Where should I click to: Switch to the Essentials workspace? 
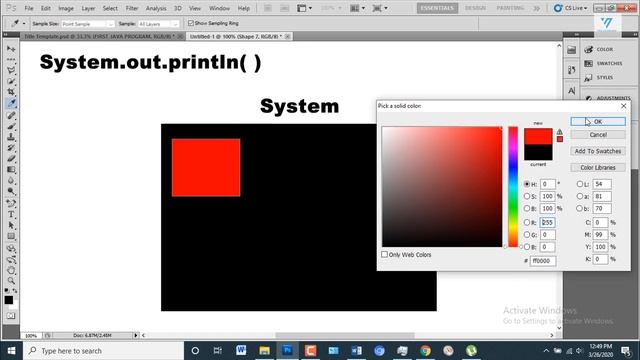(x=437, y=8)
